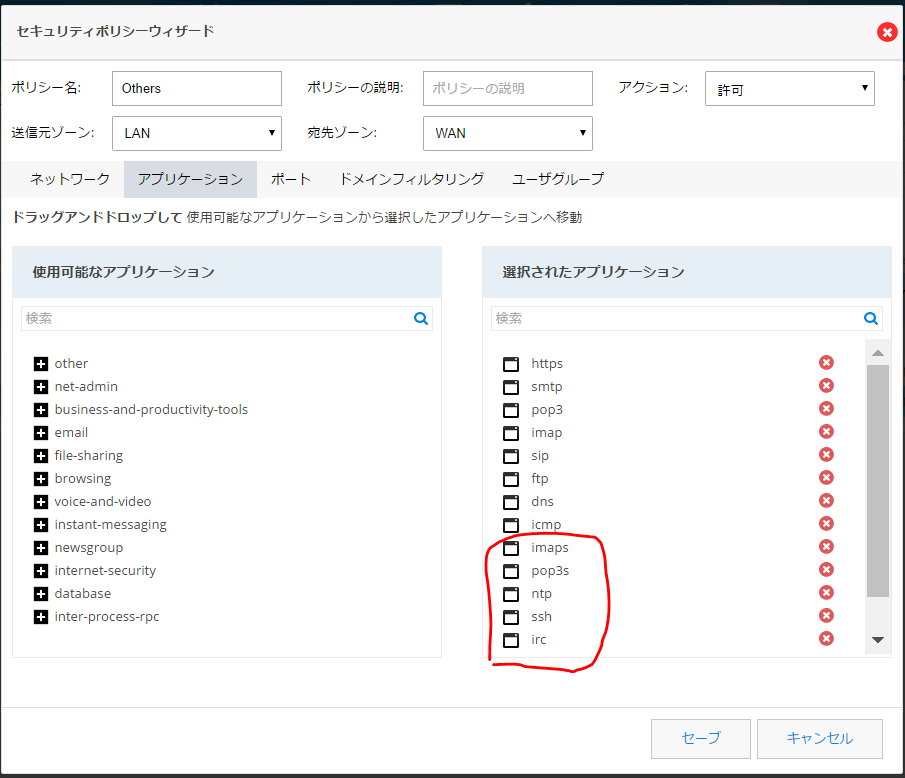The image size is (905, 778).
Task: Open the 宛先ゾーン WAN dropdown
Action: (x=508, y=133)
